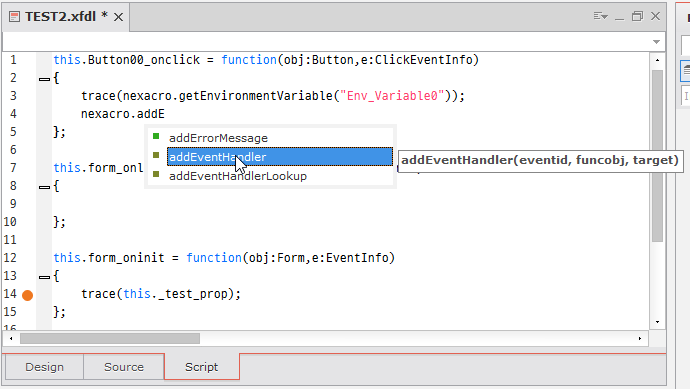
Task: Toggle the orange breakpoint on line 14
Action: pyautogui.click(x=28, y=295)
